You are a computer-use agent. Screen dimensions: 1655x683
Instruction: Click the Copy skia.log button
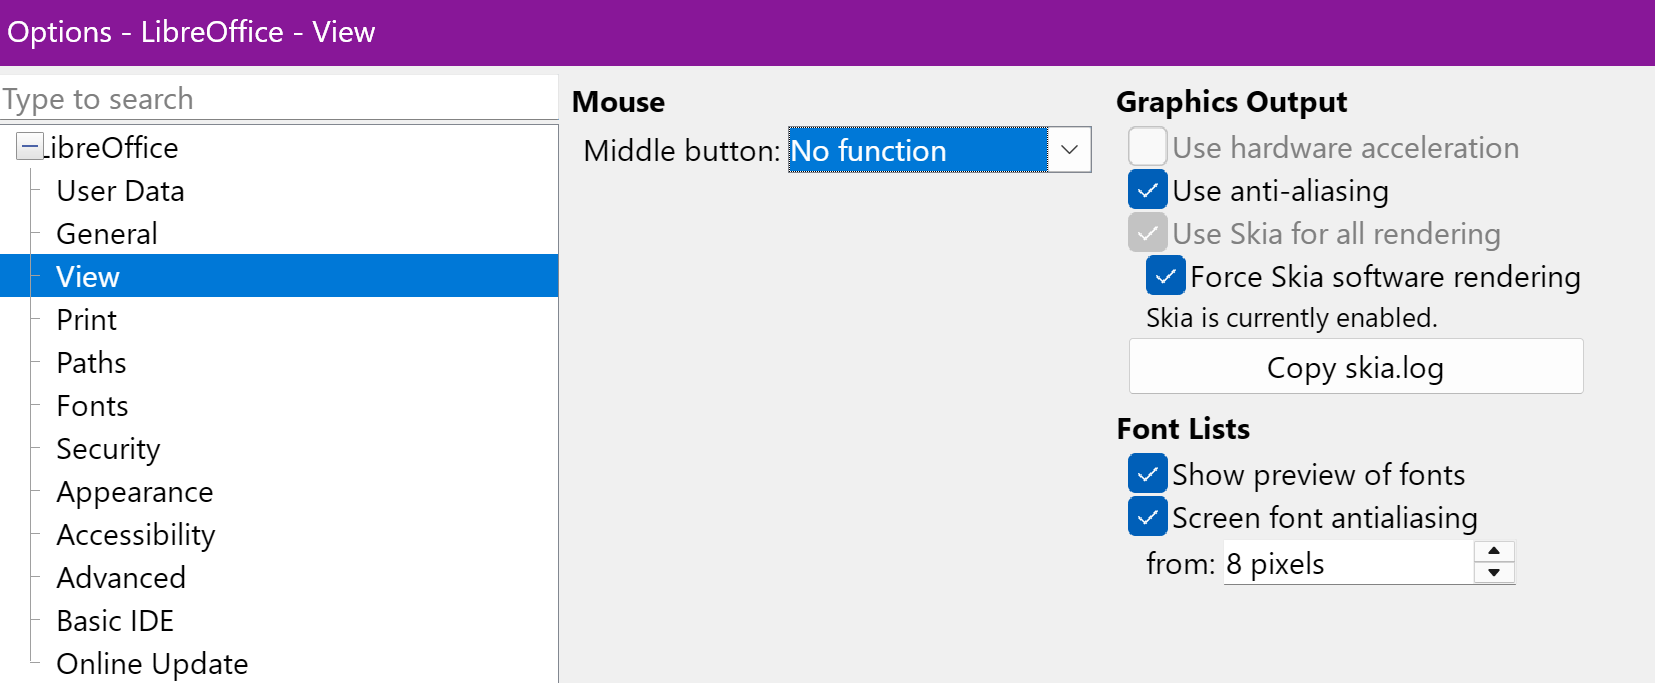1356,367
